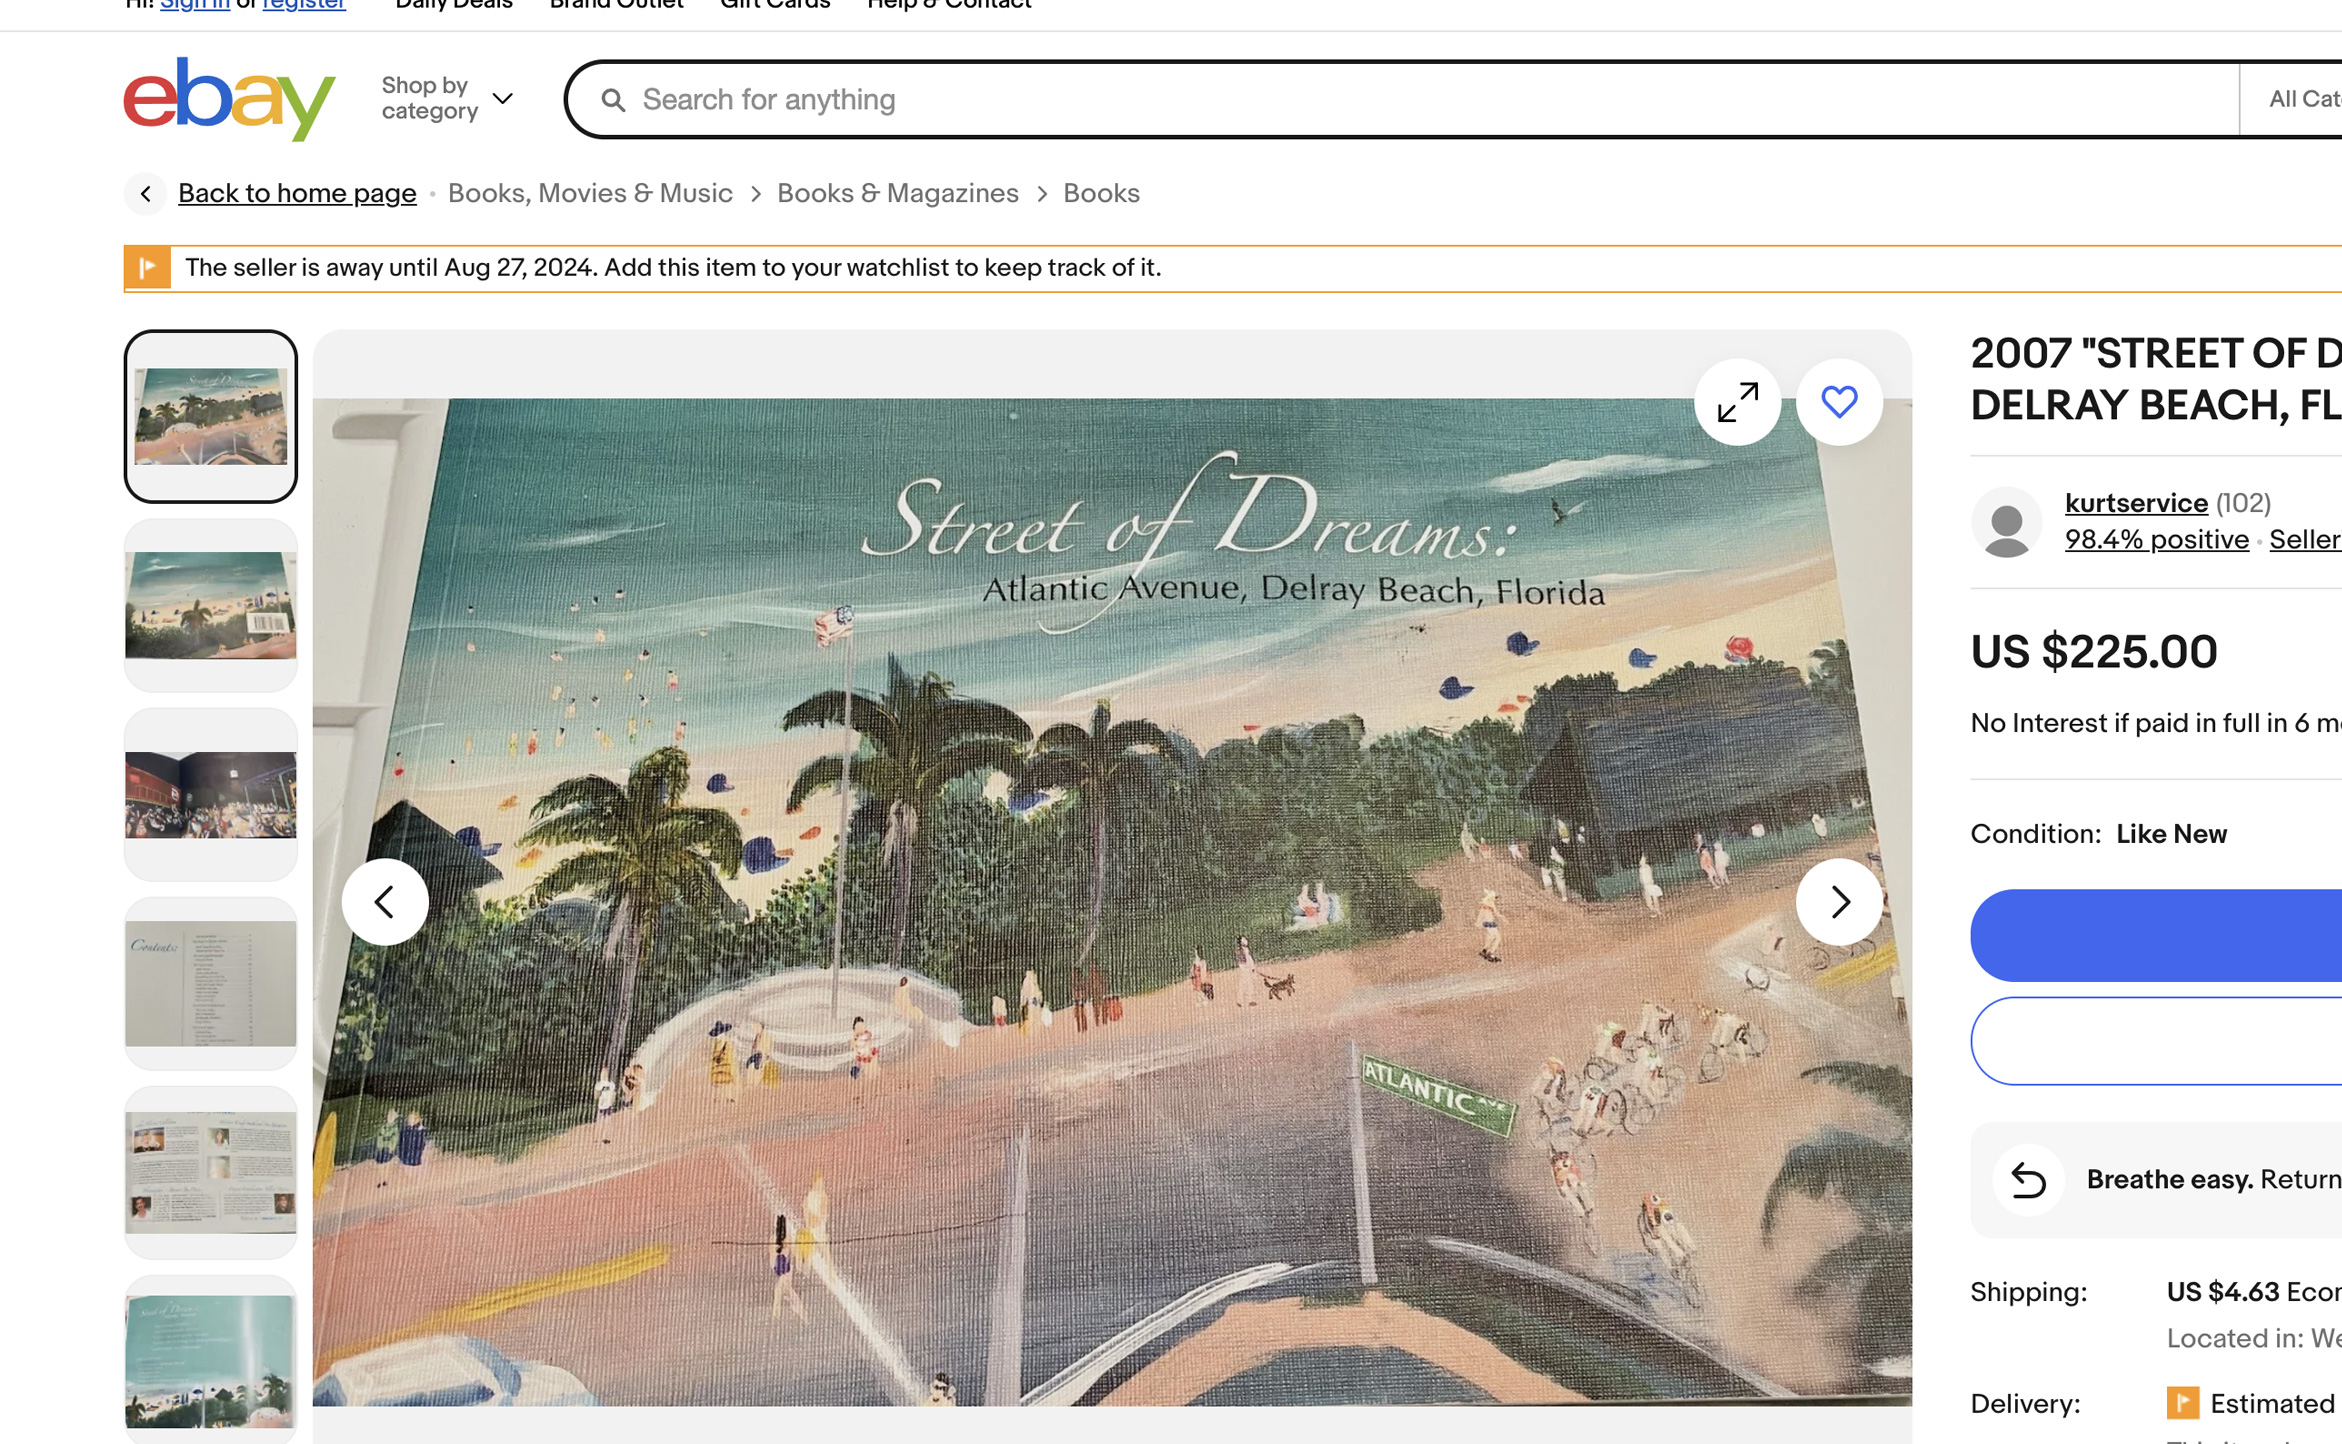
Task: Add item to watchlist with heart icon
Action: pos(1839,402)
